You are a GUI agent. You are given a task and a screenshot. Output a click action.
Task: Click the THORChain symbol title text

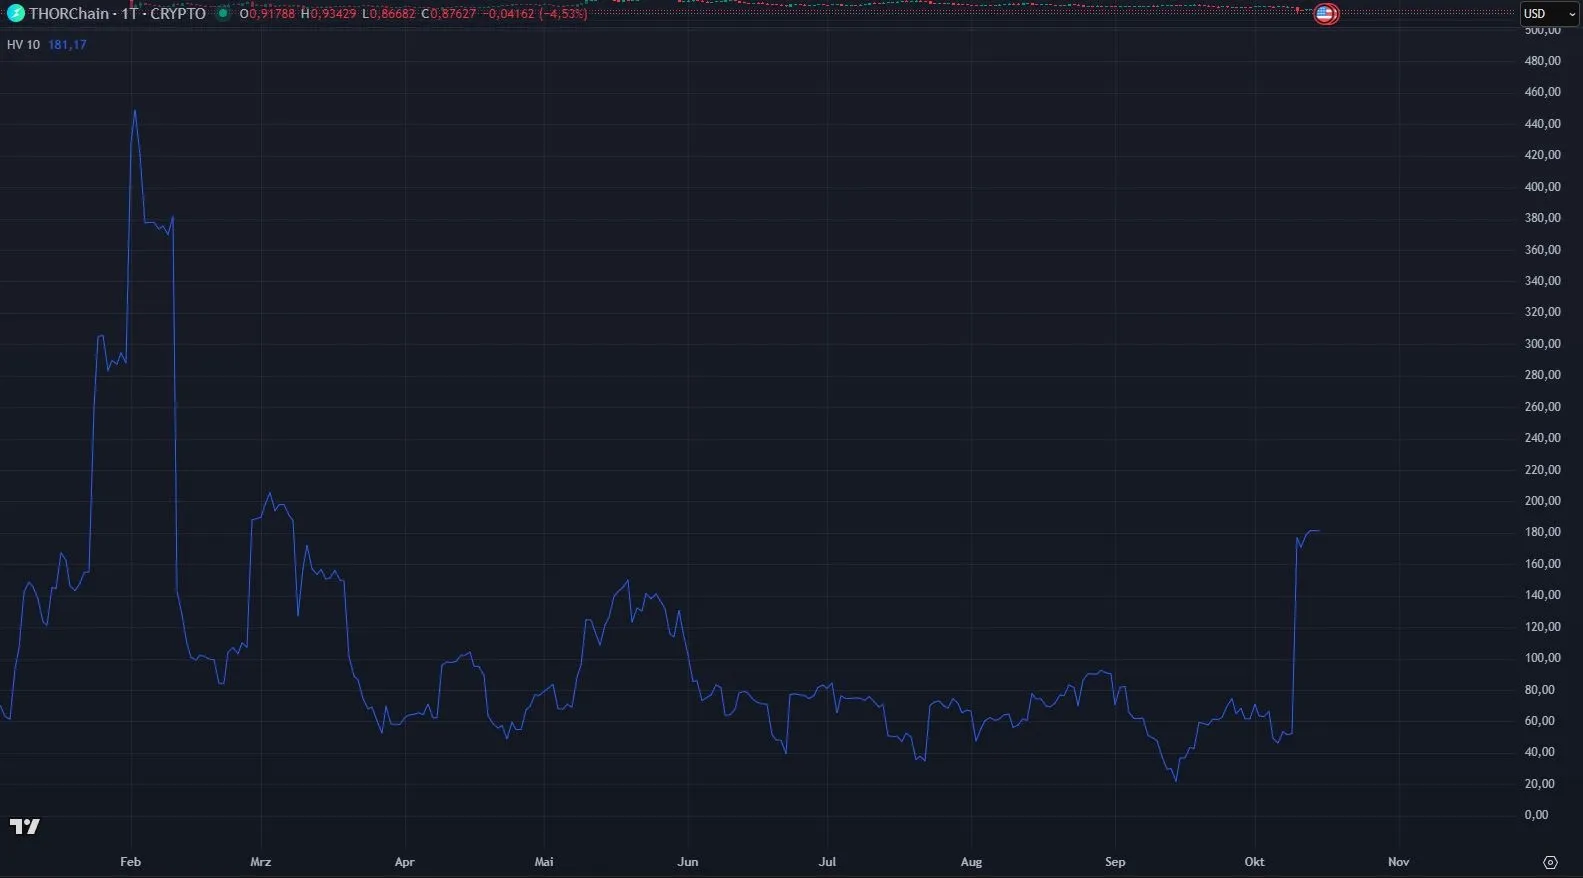pyautogui.click(x=117, y=14)
